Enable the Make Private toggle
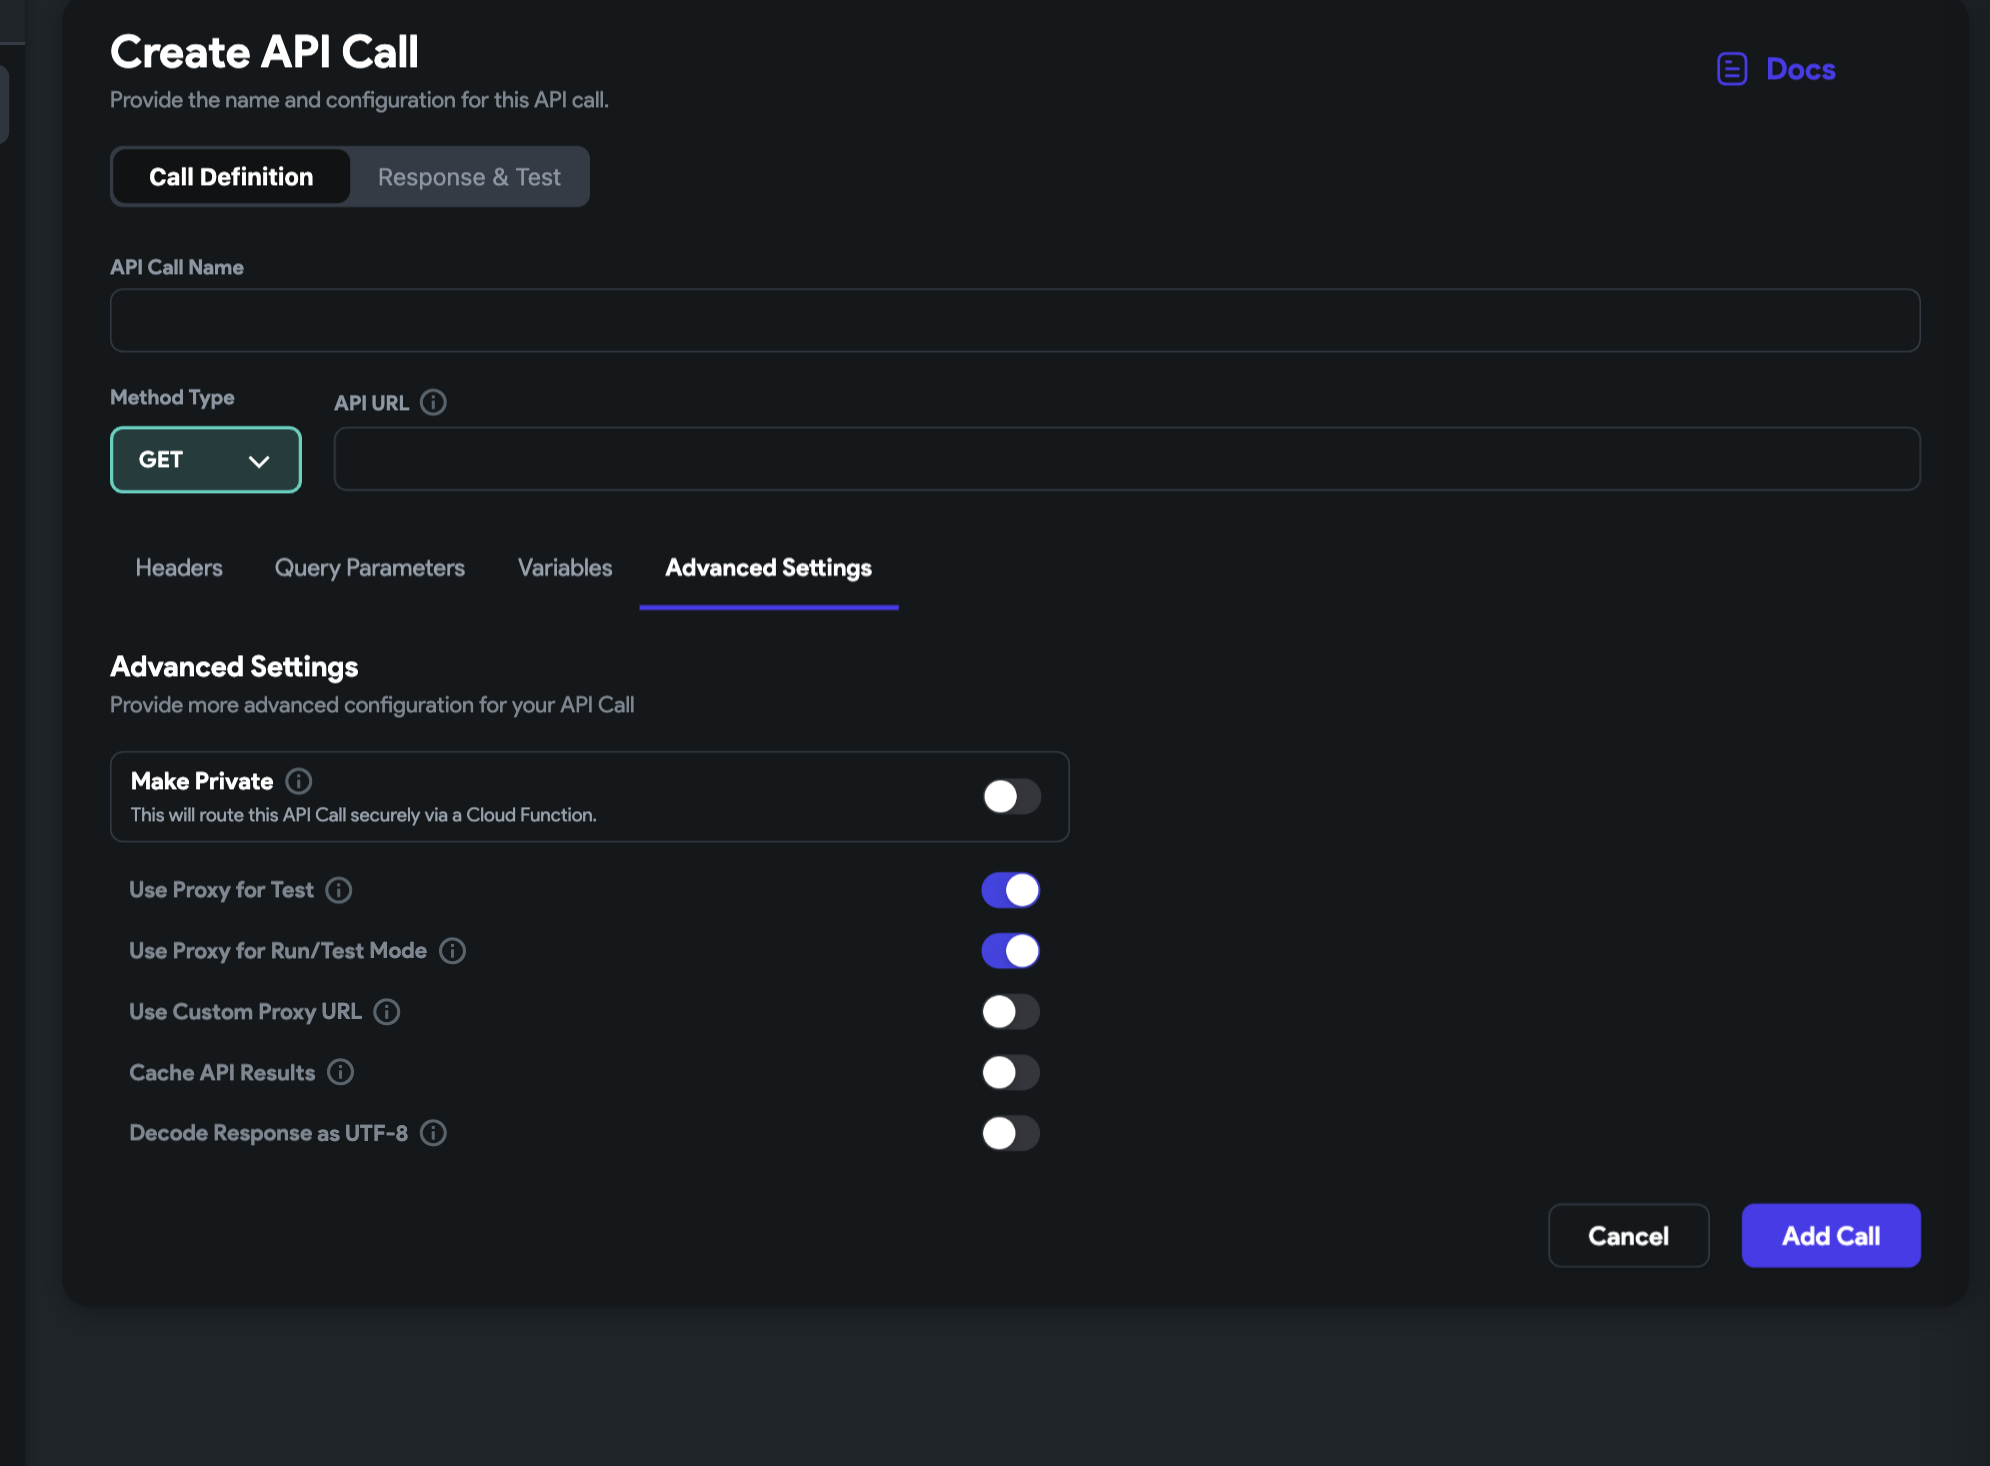Viewport: 1990px width, 1466px height. (x=1011, y=797)
